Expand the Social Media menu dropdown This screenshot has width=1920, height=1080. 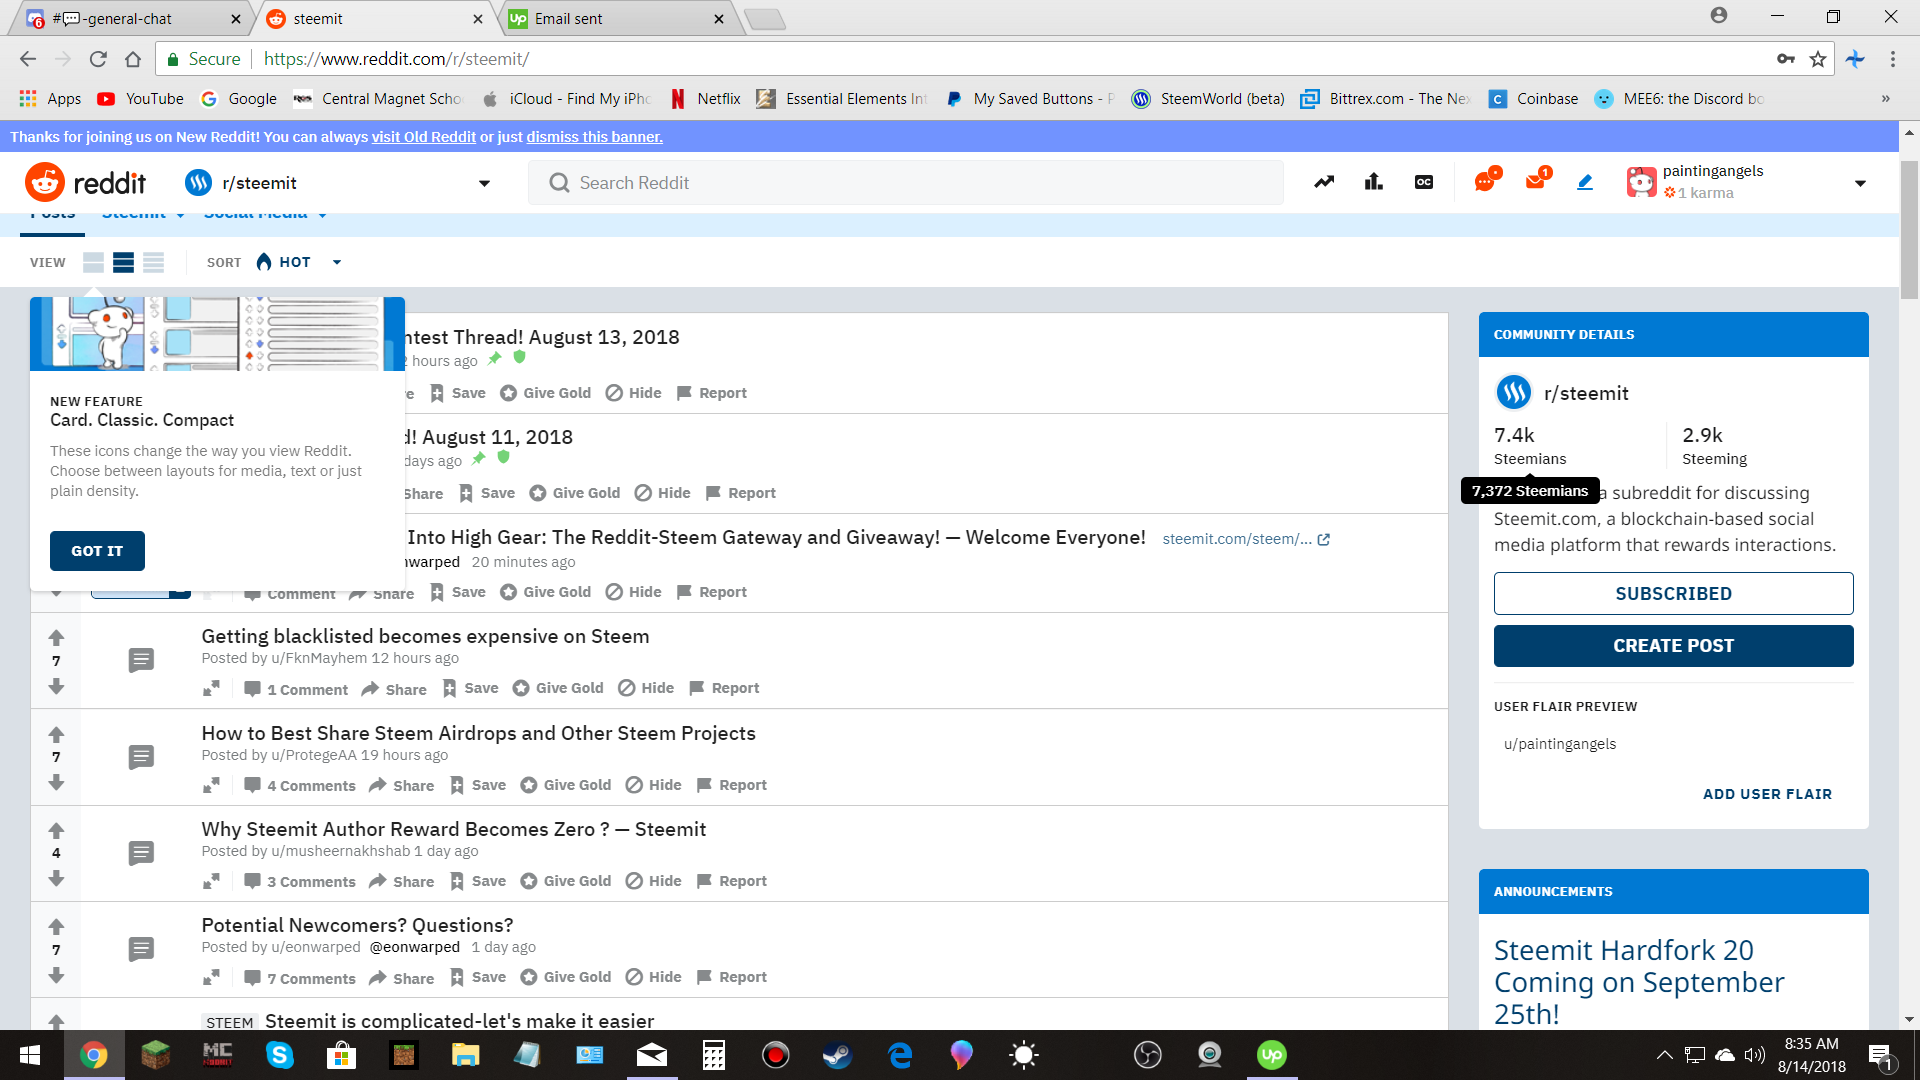pos(322,215)
